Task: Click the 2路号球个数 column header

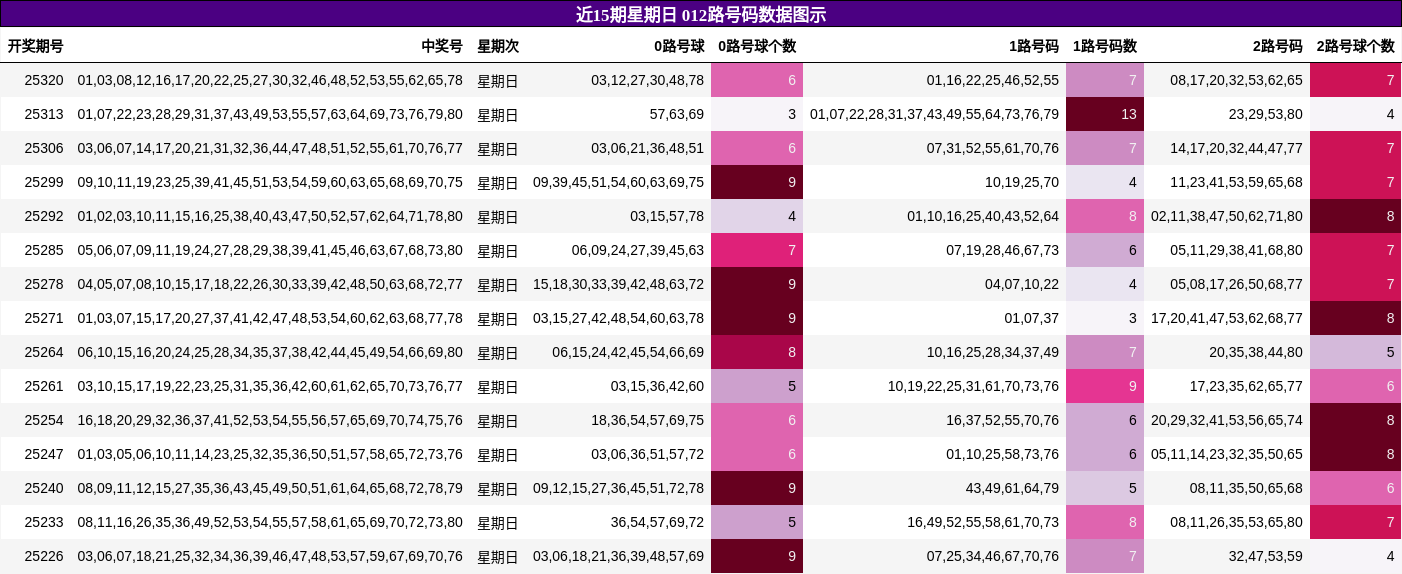Action: point(1355,46)
